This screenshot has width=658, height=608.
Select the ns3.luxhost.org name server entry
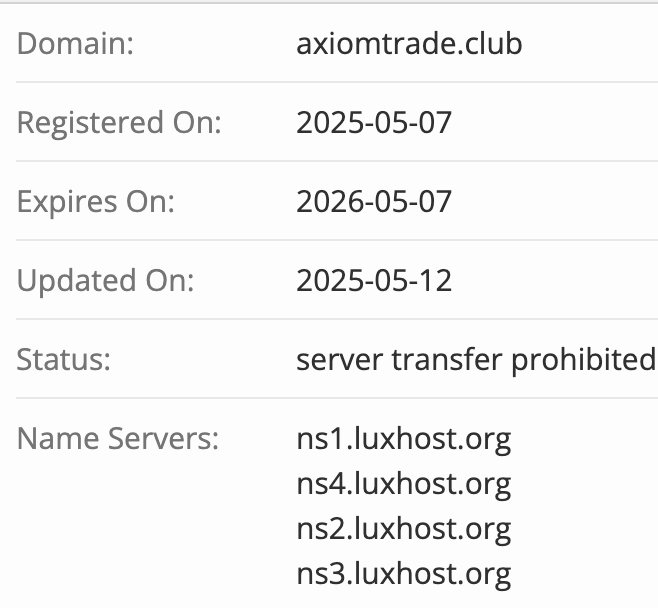(x=403, y=574)
